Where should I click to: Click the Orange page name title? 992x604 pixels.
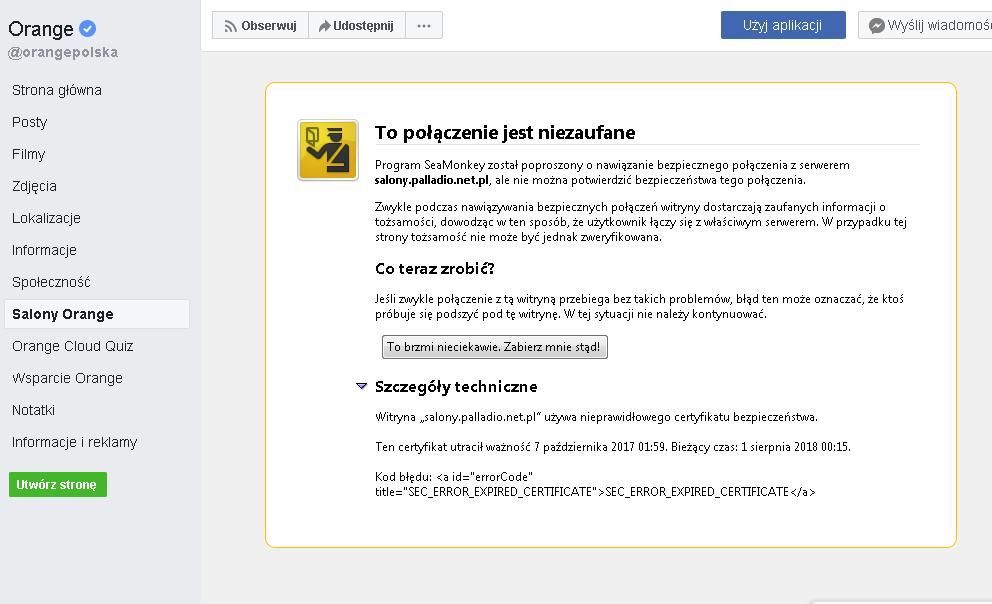point(40,29)
